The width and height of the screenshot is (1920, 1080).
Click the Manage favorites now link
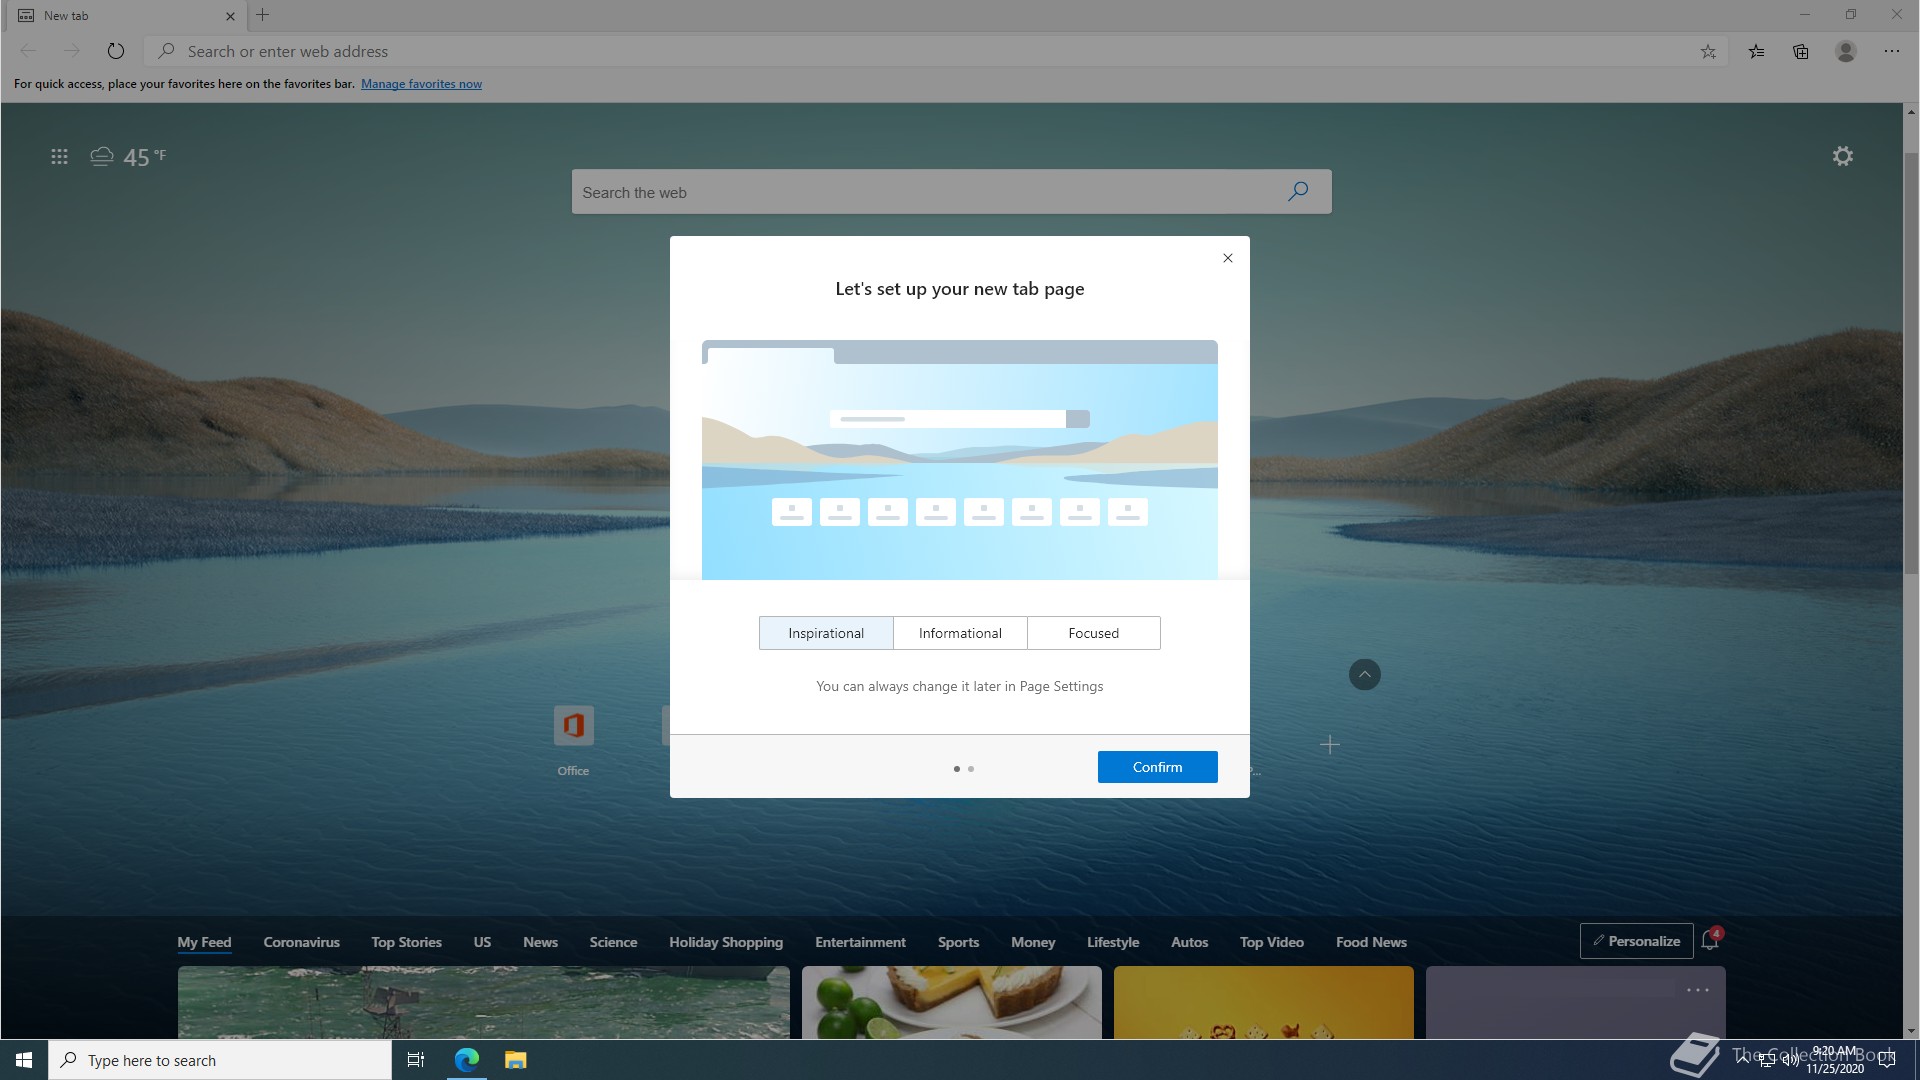421,84
